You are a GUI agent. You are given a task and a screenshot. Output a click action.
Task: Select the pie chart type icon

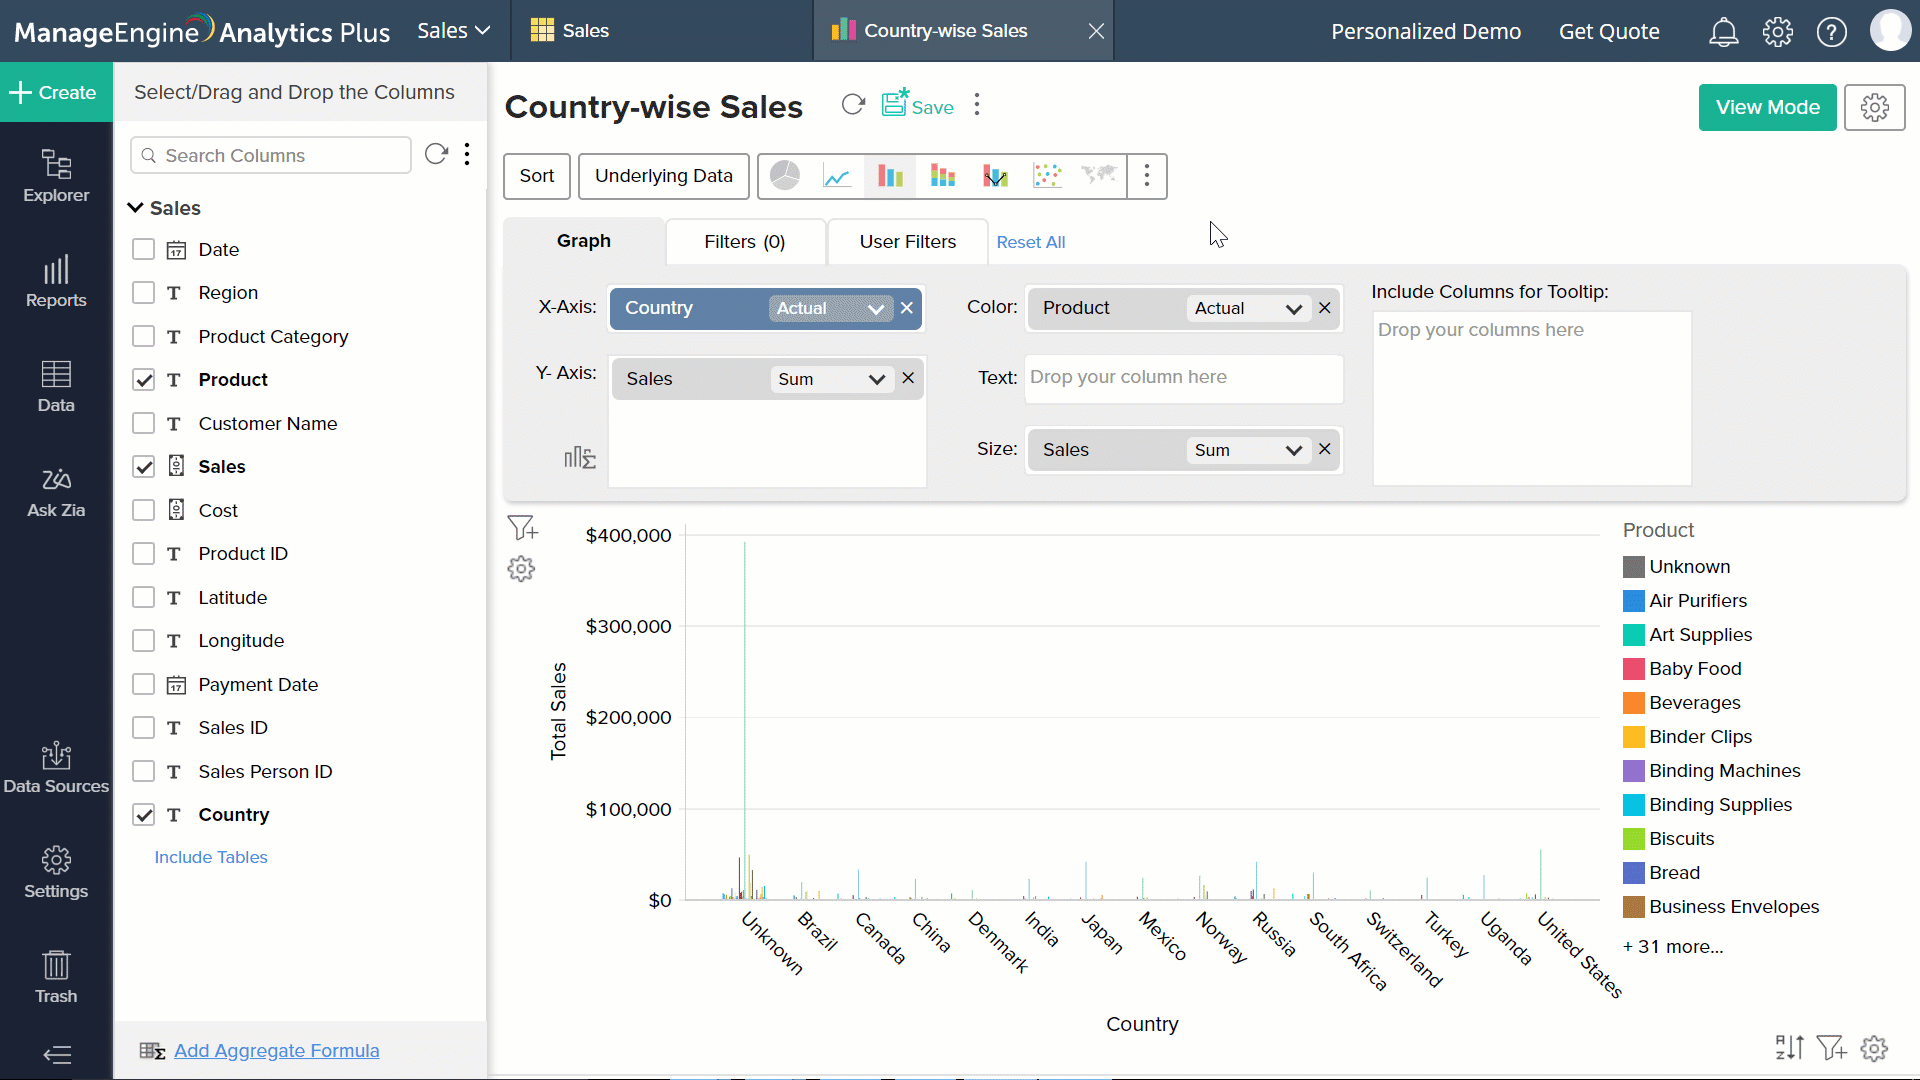[x=785, y=176]
